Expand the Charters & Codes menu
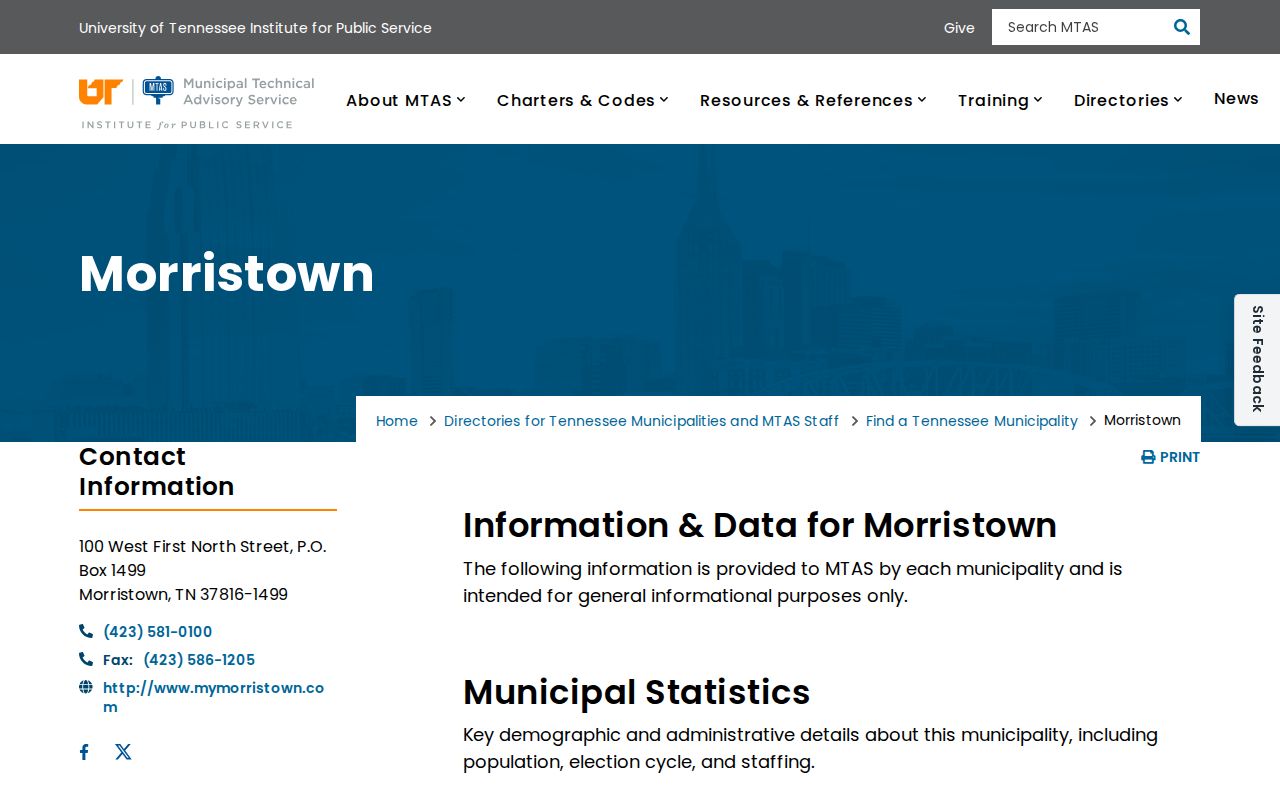This screenshot has height=800, width=1280. (583, 100)
